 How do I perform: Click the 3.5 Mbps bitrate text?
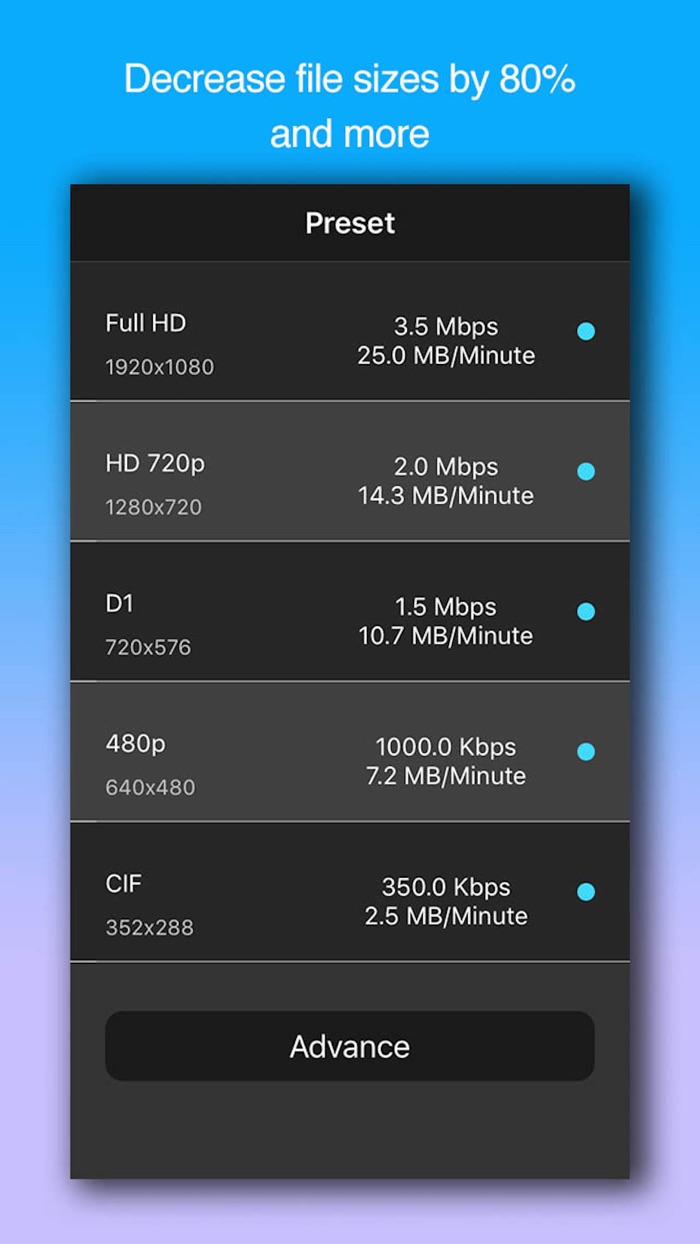(x=444, y=326)
